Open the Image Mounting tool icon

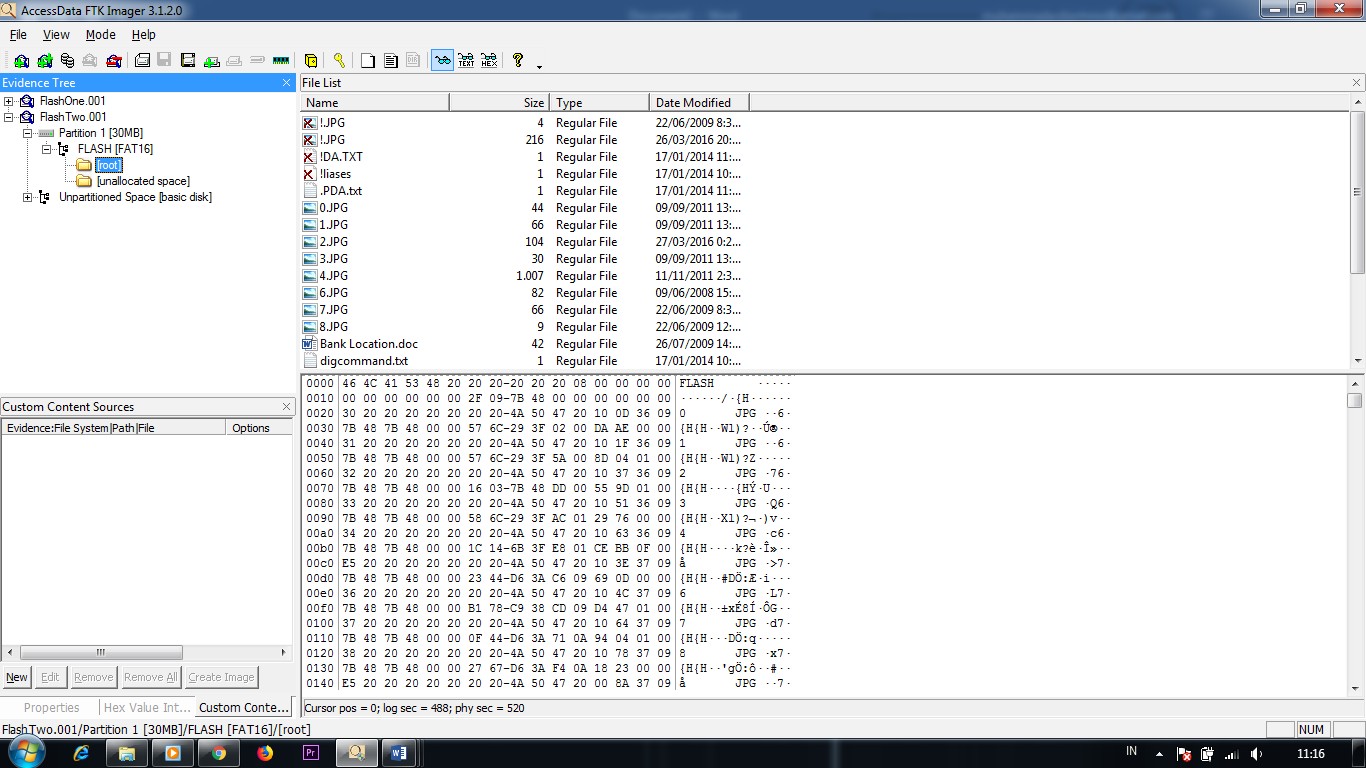point(68,60)
